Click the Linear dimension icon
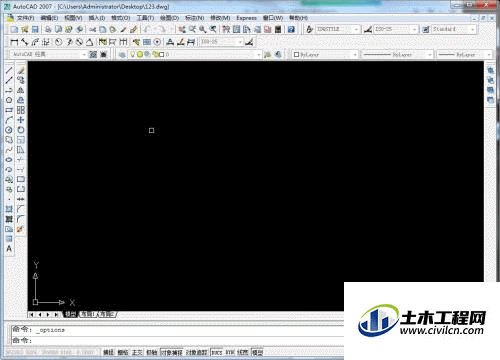The image size is (500, 360). [x=14, y=42]
